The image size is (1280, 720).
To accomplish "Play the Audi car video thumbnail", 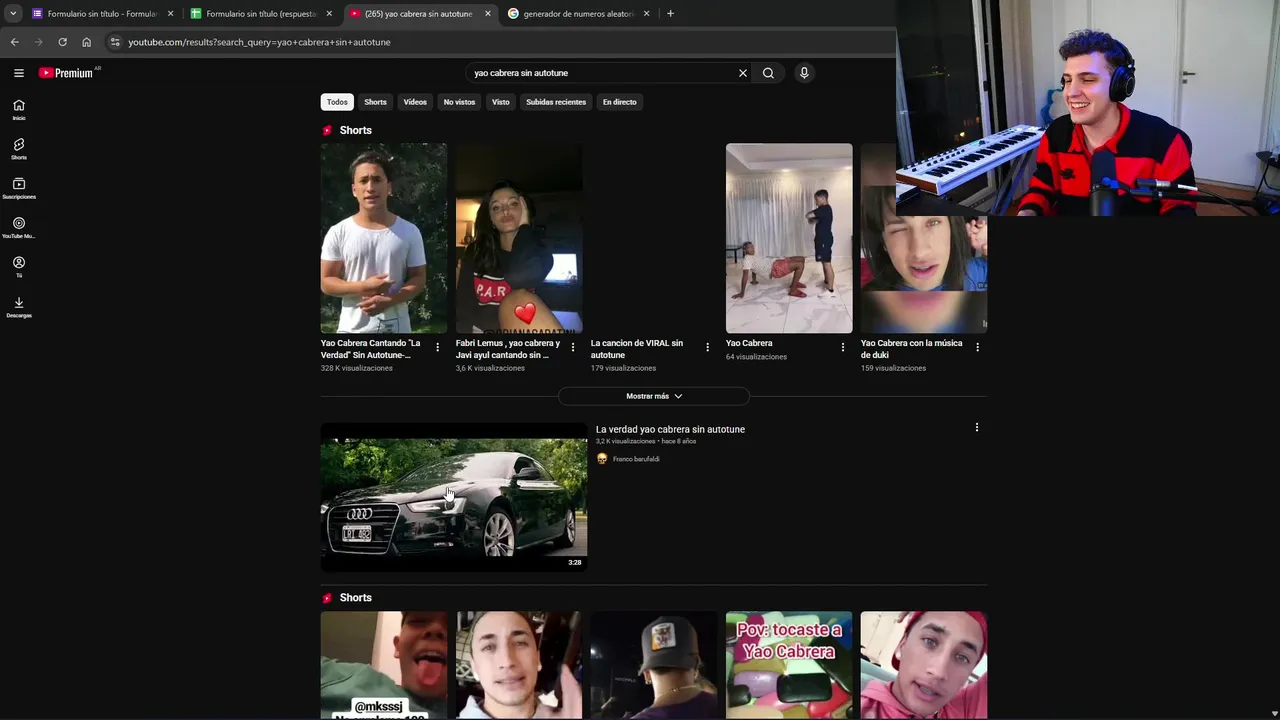I will [454, 497].
